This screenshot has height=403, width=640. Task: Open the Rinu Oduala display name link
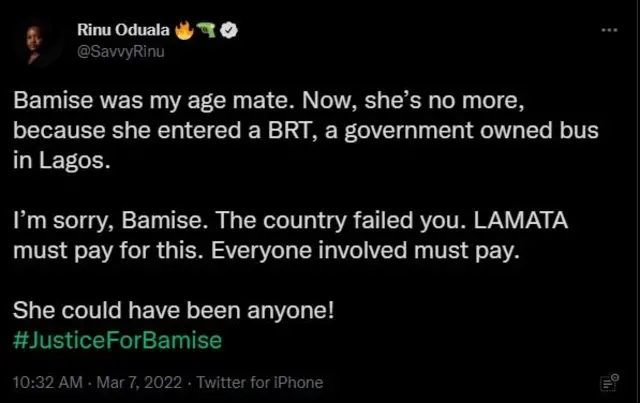coord(123,31)
